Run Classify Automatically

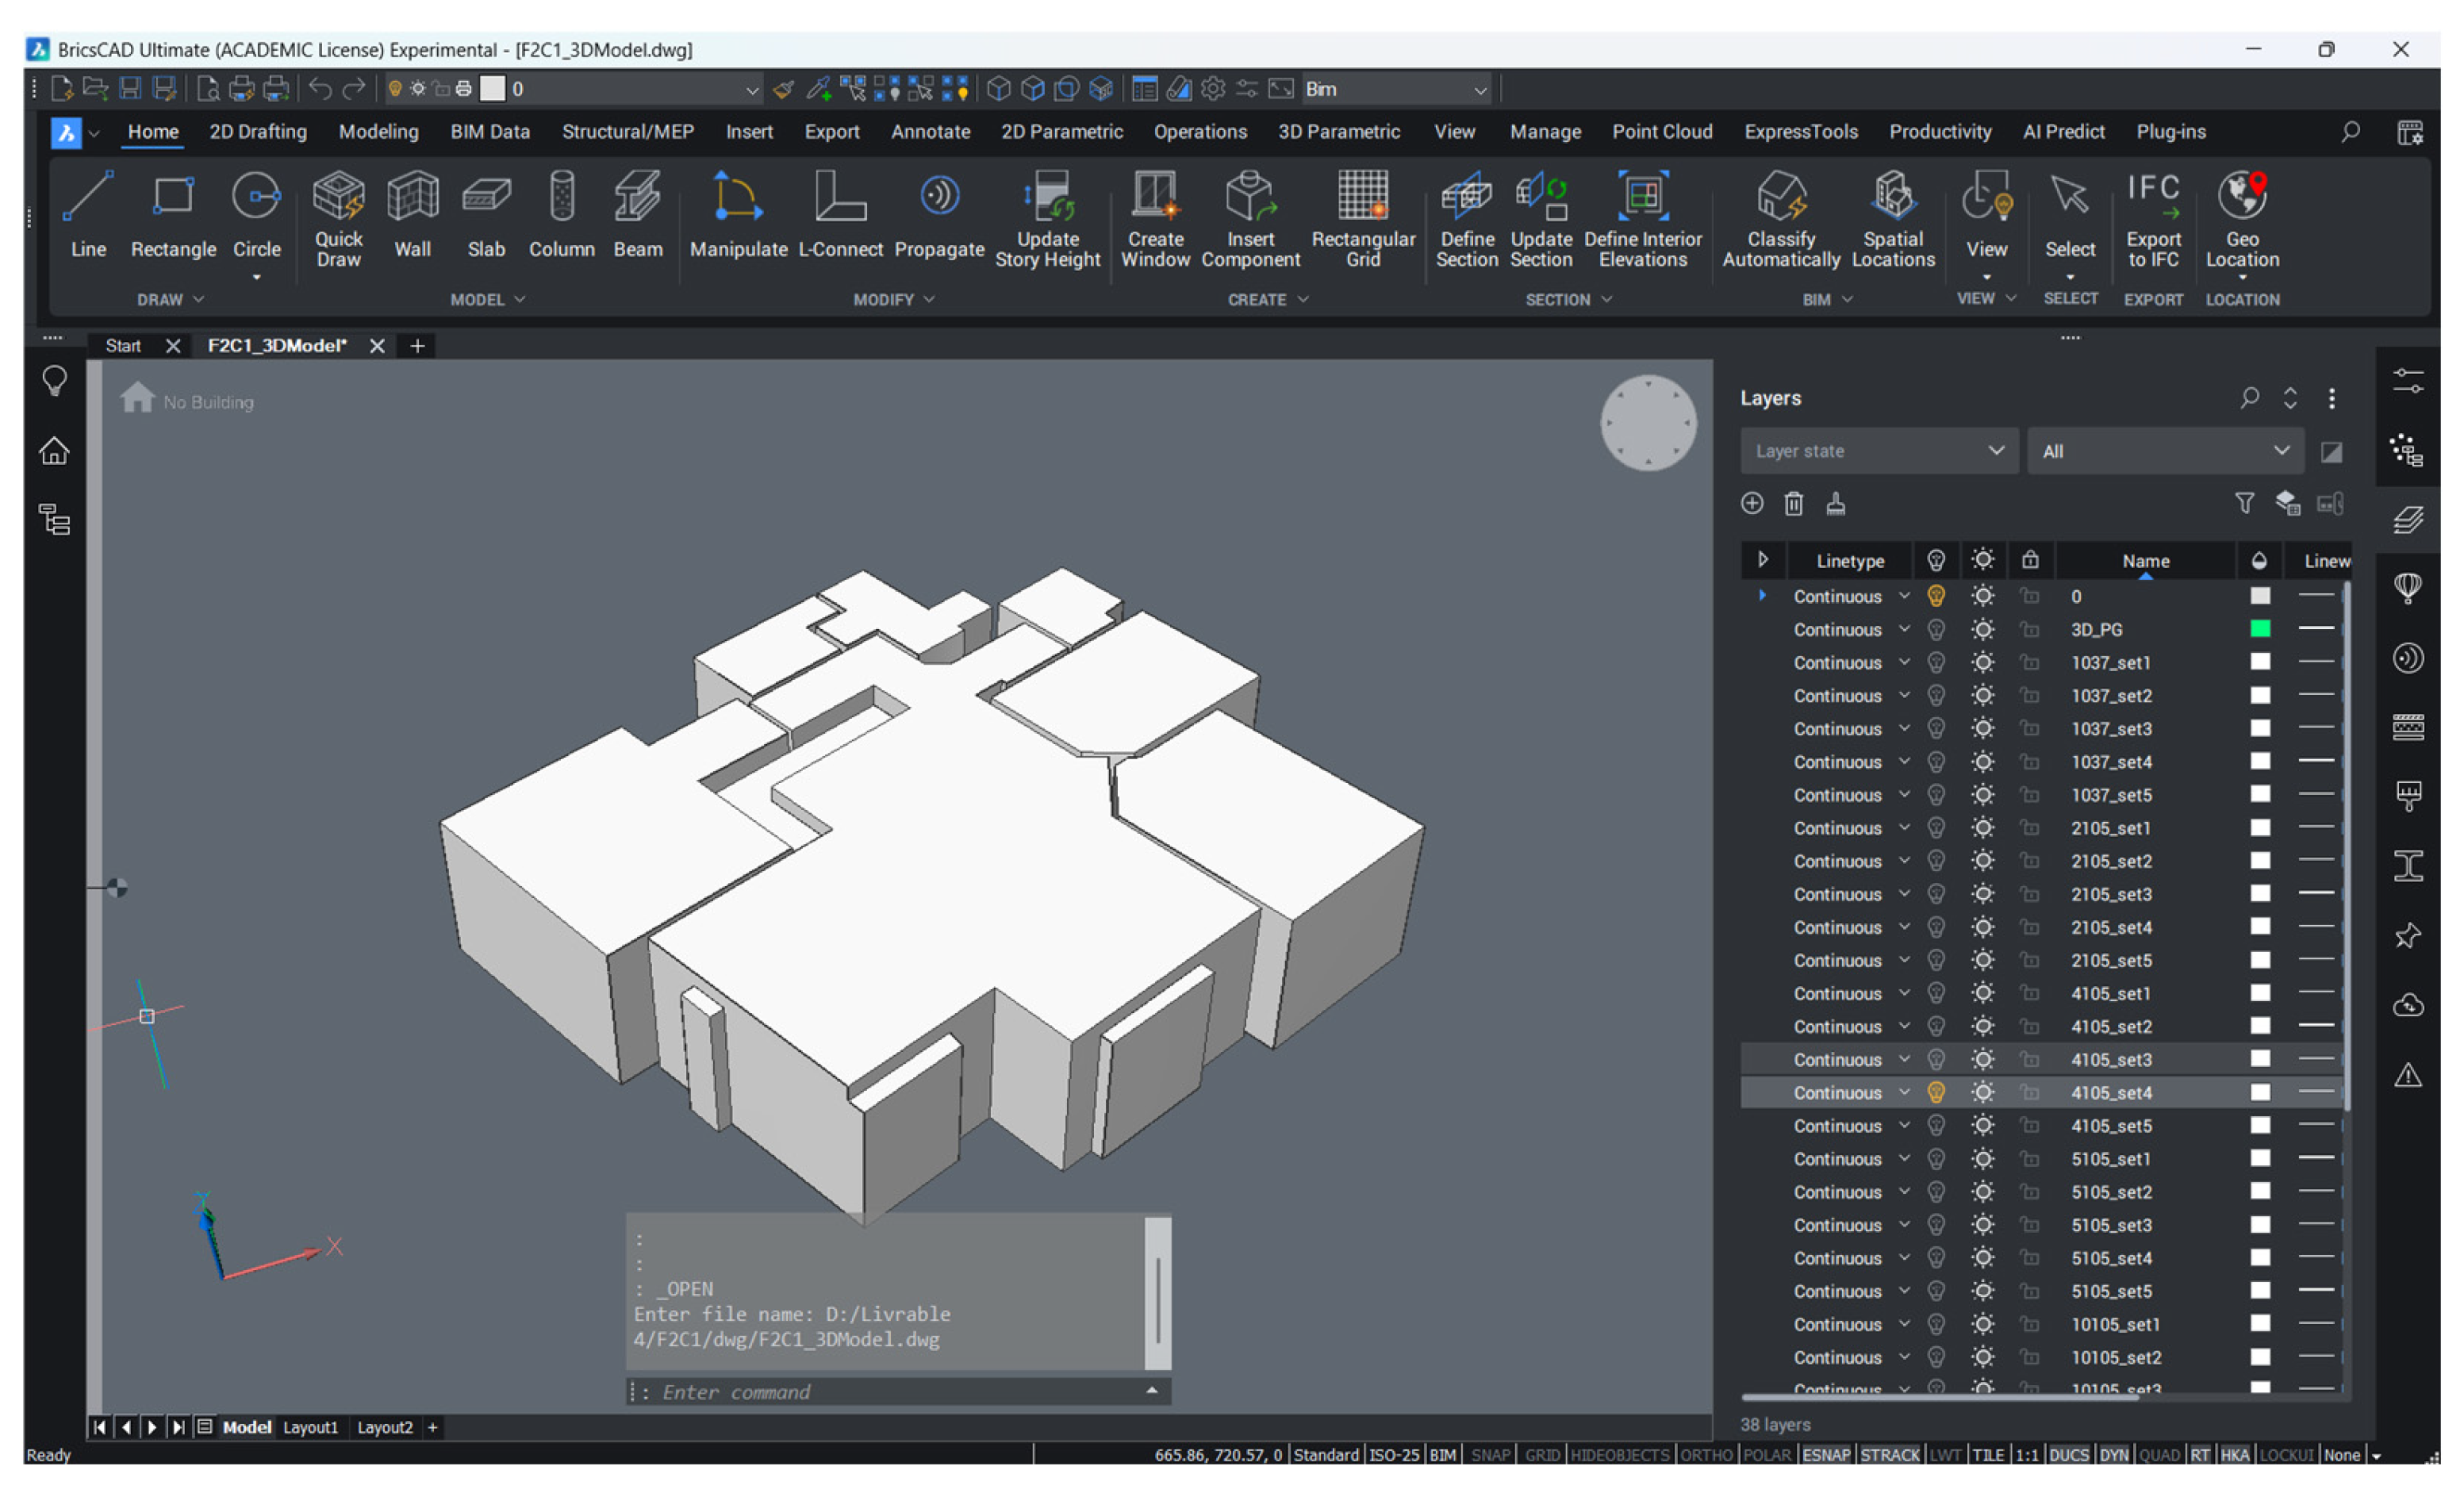[x=1781, y=218]
